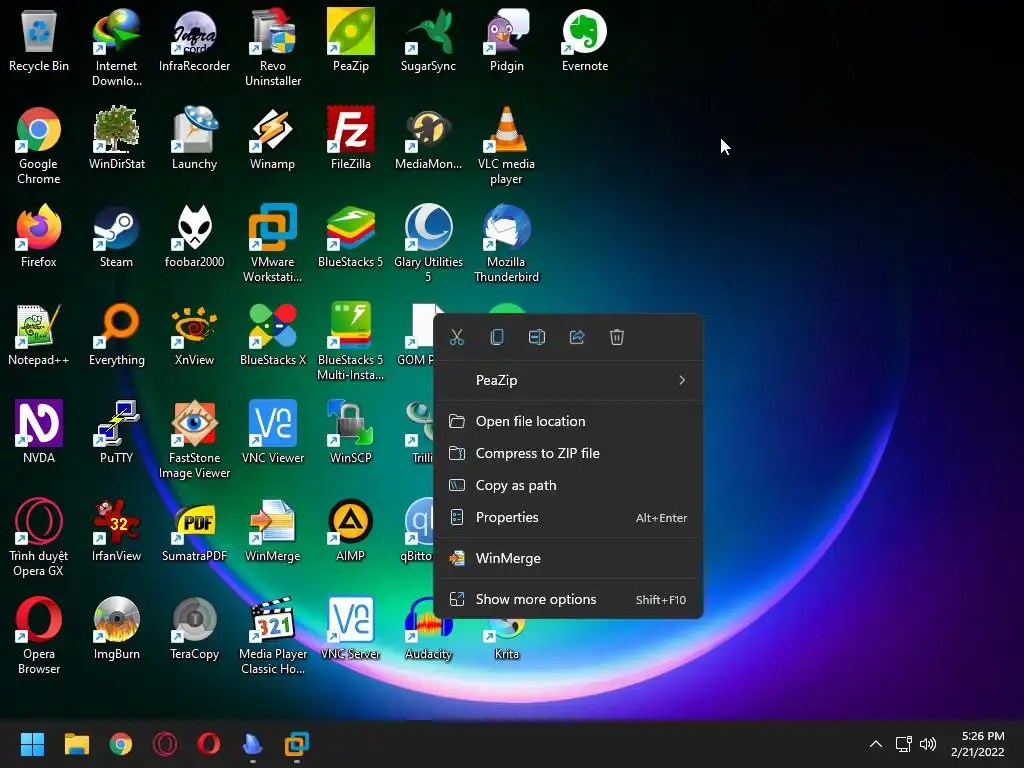1024x768 pixels.
Task: Select the IrfanView desktop icon
Action: point(116,529)
